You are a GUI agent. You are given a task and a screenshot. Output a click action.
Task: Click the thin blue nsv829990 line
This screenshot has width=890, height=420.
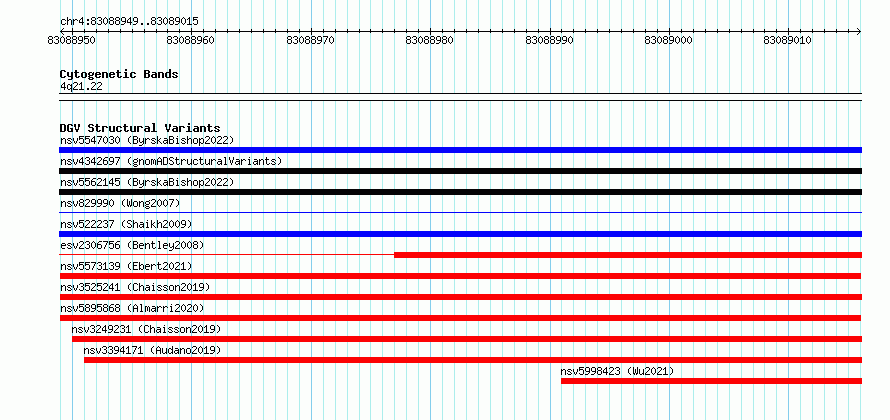[x=460, y=213]
